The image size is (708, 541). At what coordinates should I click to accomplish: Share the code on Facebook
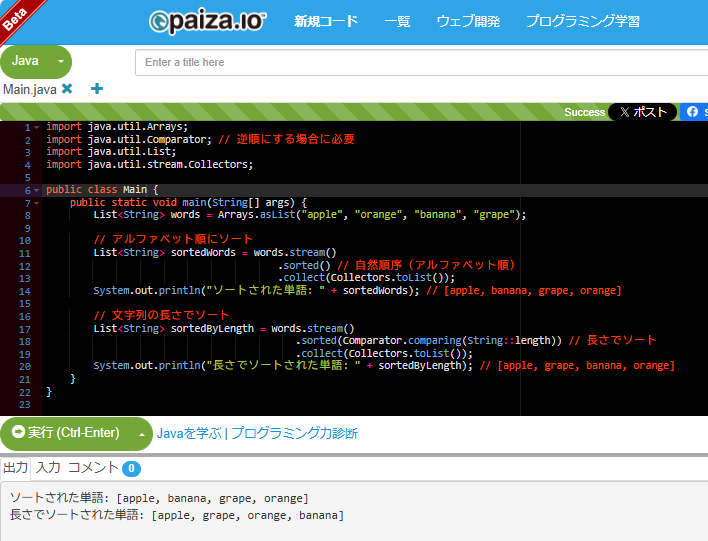[694, 112]
